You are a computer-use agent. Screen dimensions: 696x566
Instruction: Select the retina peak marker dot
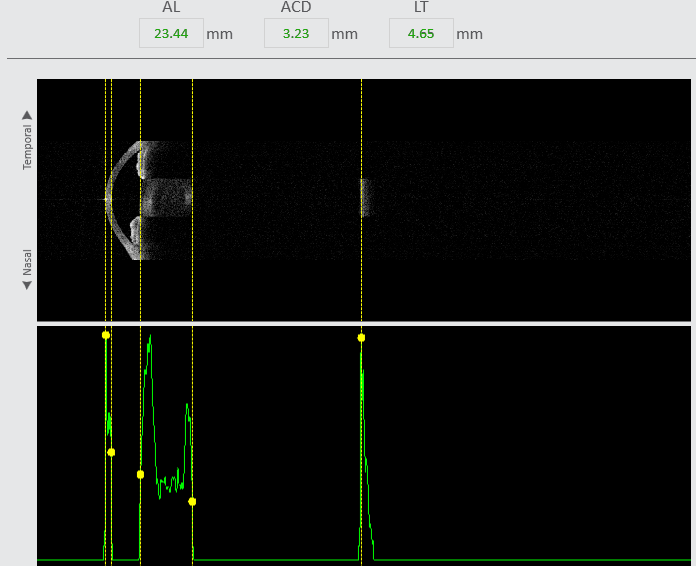pos(361,338)
